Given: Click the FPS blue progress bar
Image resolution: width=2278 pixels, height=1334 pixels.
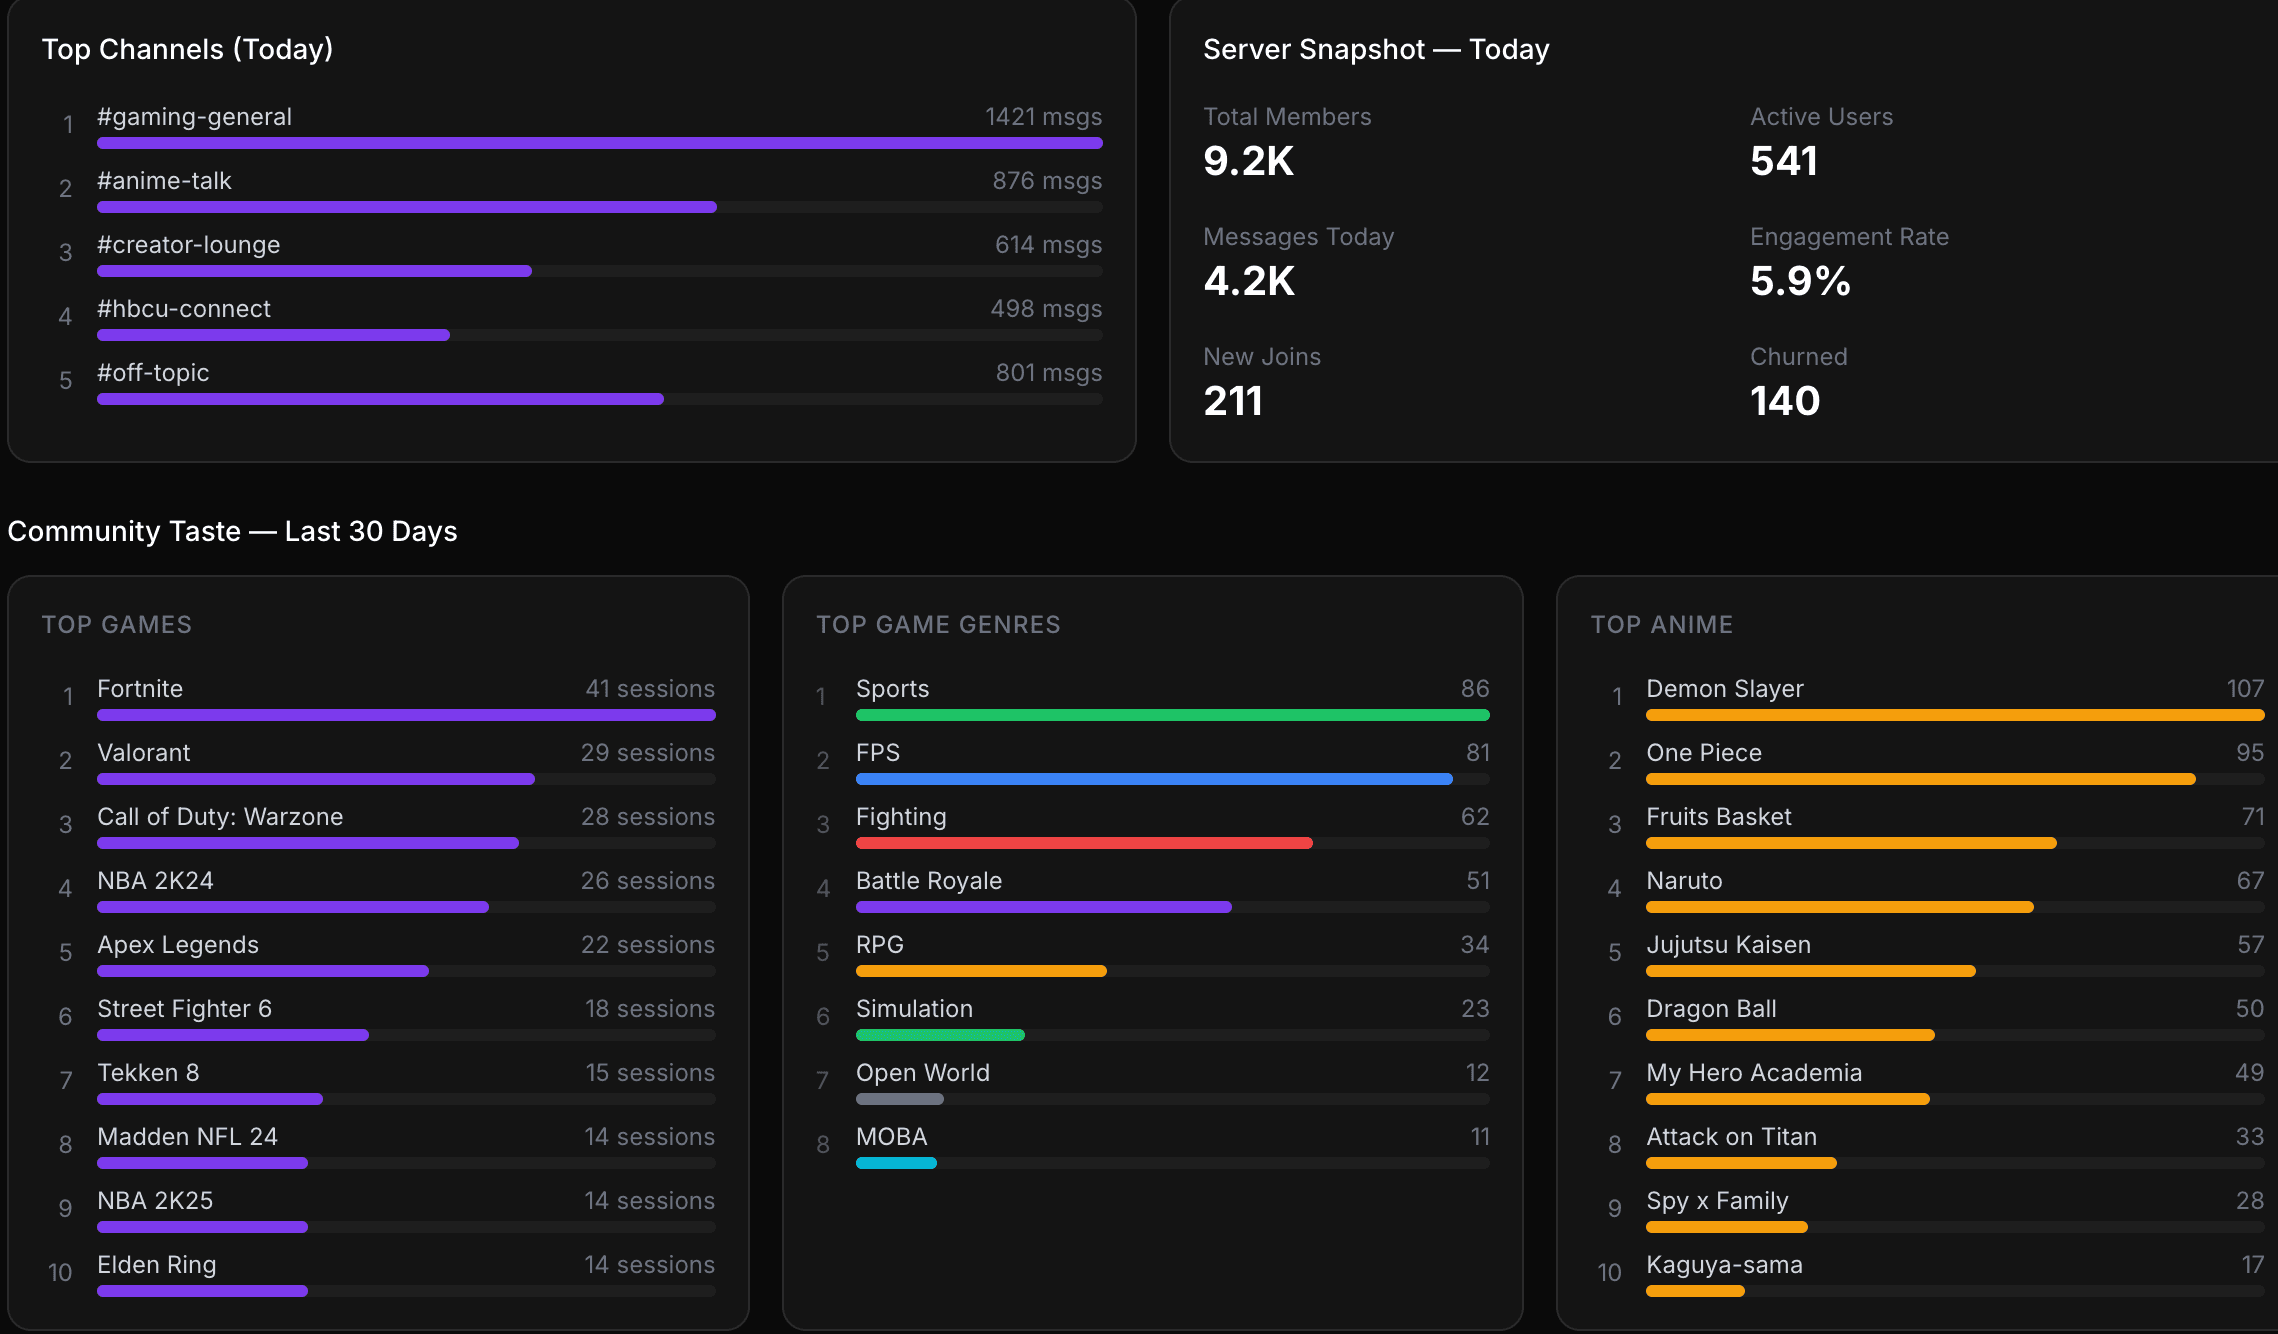Looking at the screenshot, I should (1154, 779).
